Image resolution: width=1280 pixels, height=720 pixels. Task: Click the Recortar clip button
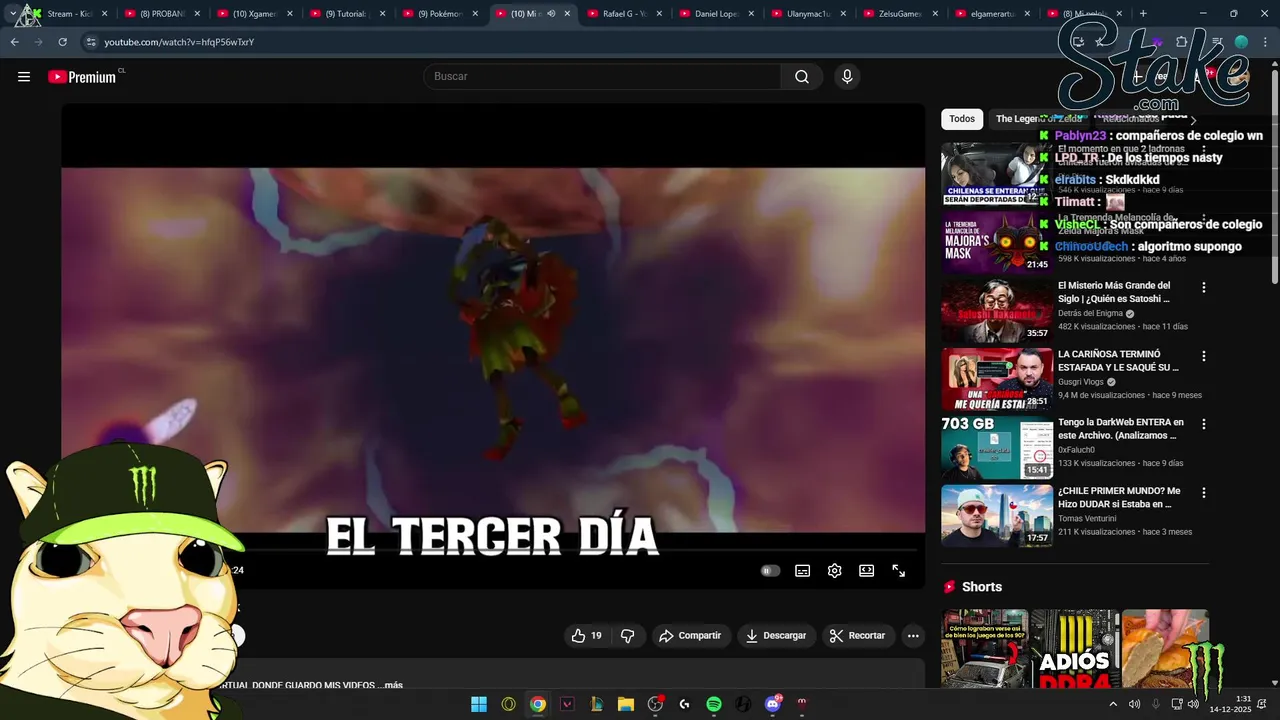pyautogui.click(x=857, y=636)
